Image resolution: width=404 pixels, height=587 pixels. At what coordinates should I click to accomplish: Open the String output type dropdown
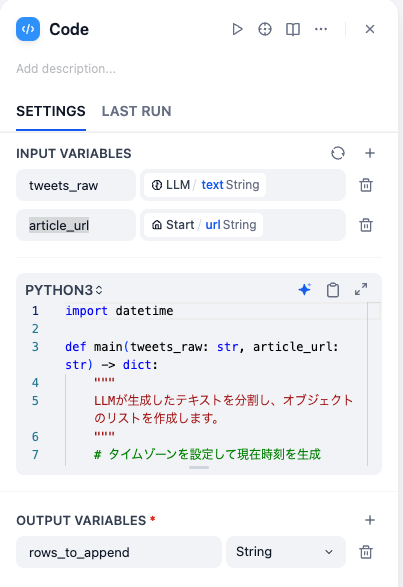click(286, 552)
